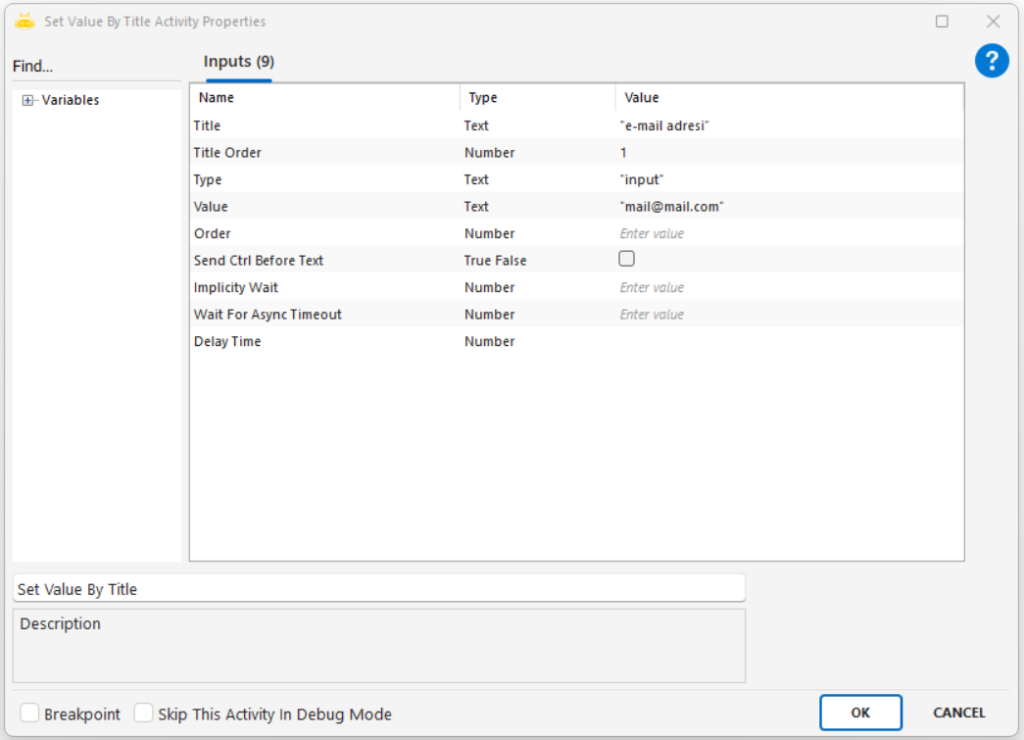
Task: Maximize the properties window
Action: coord(941,21)
